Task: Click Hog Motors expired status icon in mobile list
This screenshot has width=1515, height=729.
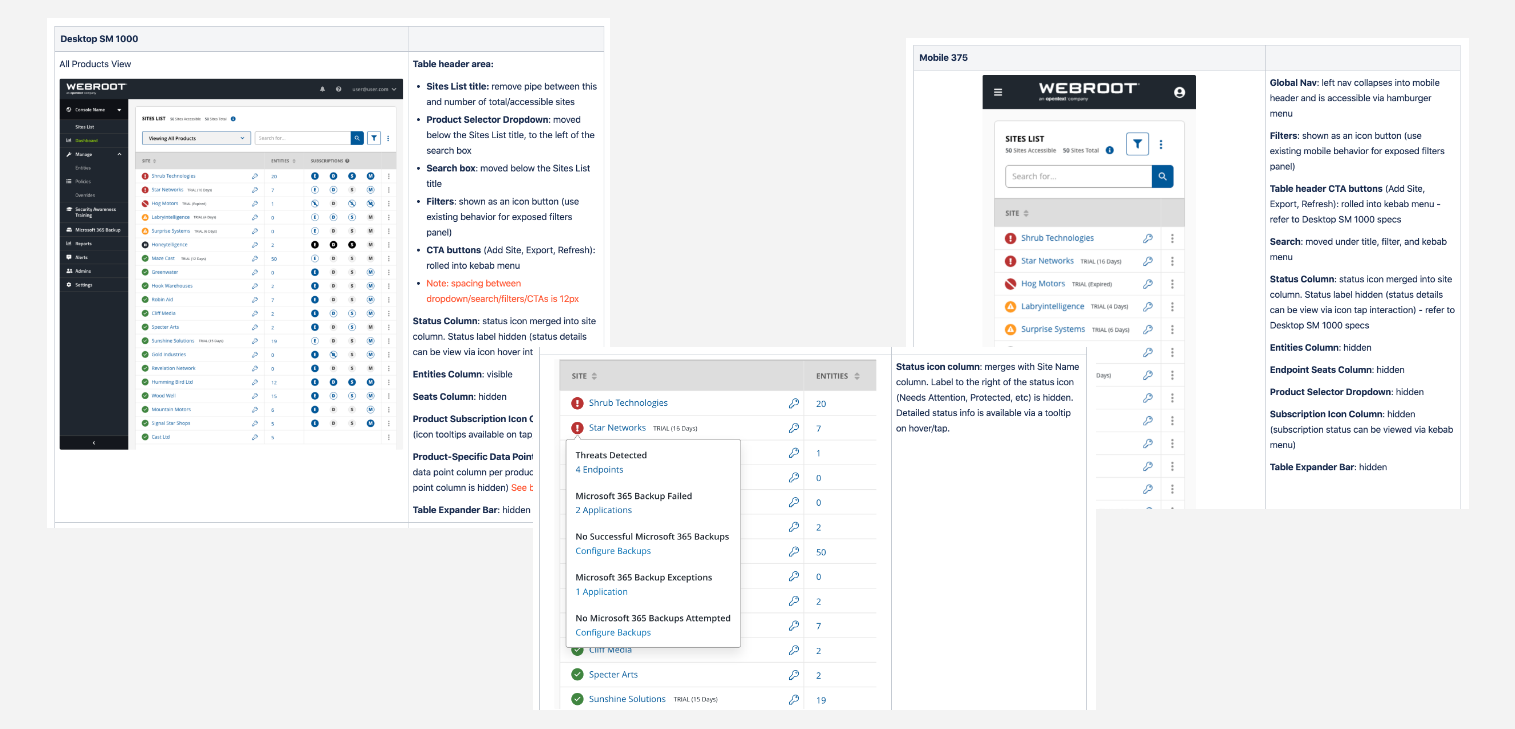Action: [1011, 284]
